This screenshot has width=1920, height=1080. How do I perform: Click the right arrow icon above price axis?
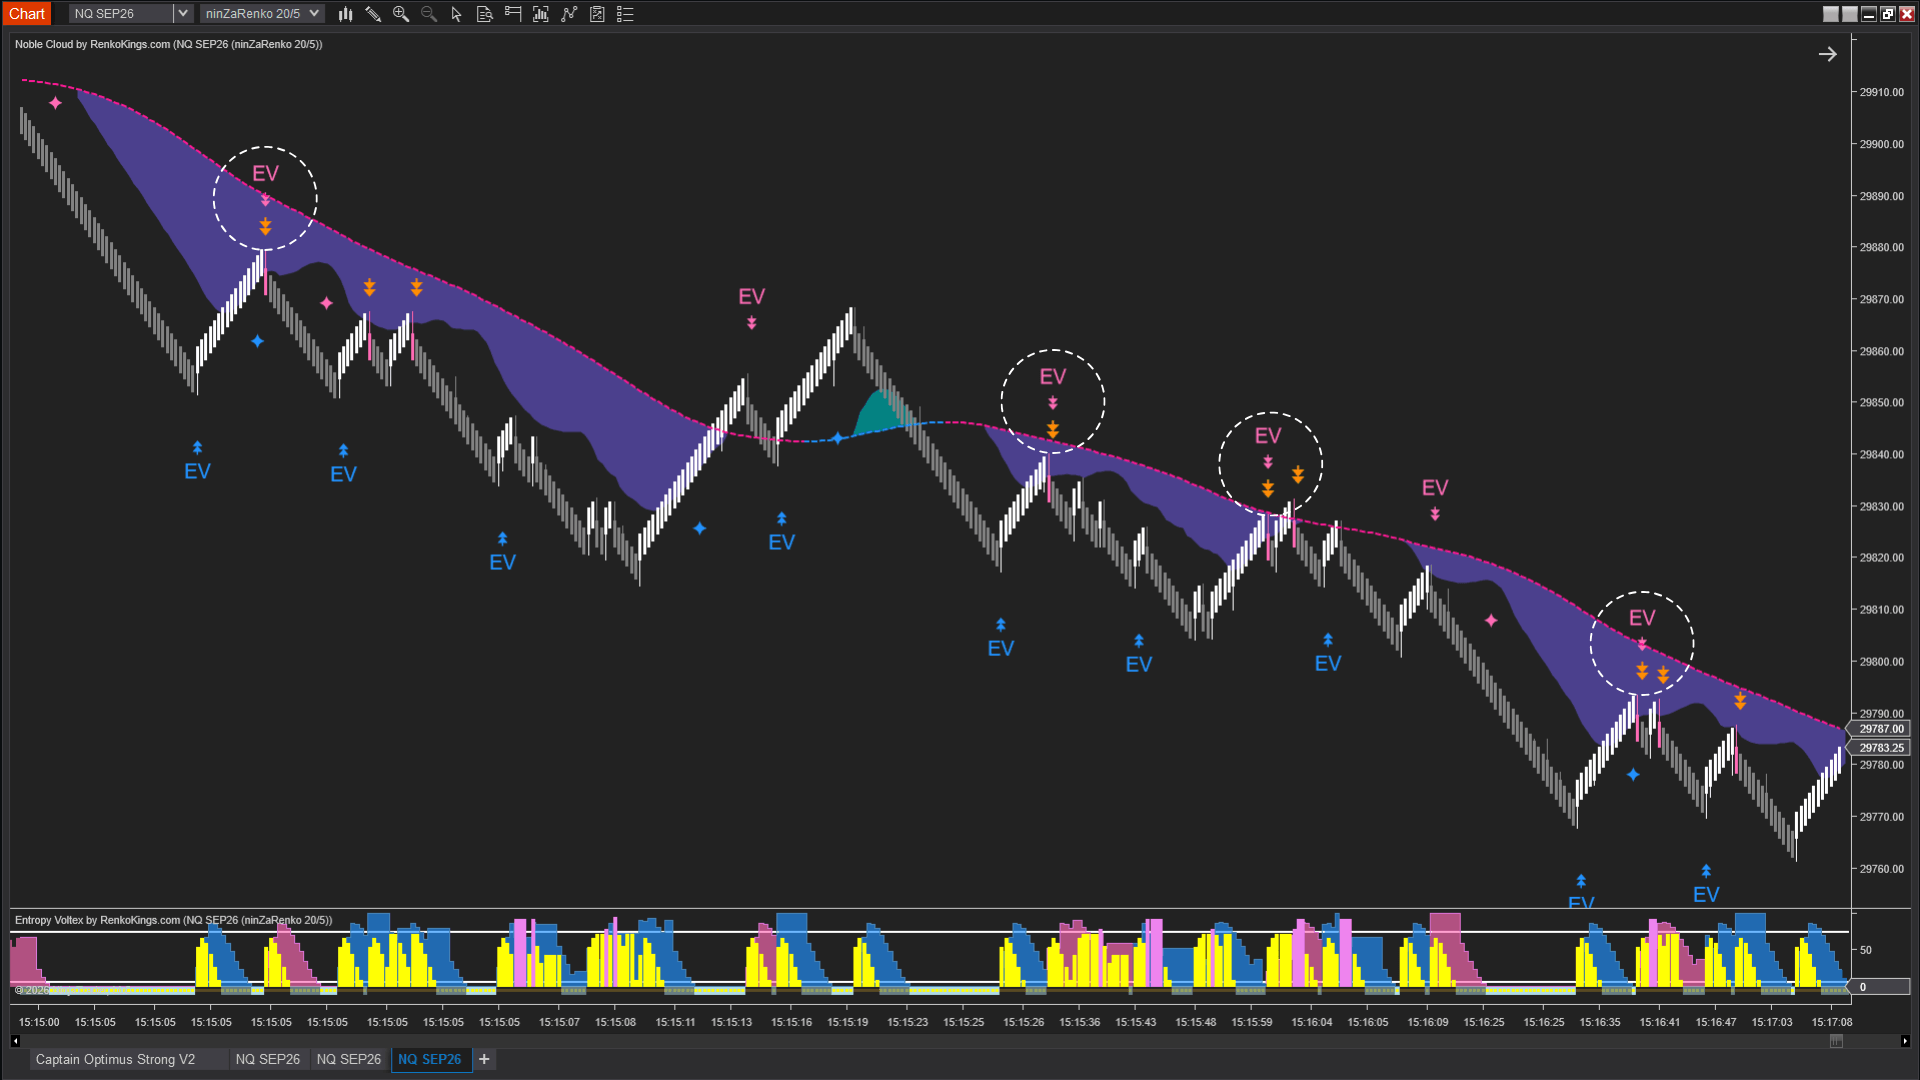pos(1827,54)
